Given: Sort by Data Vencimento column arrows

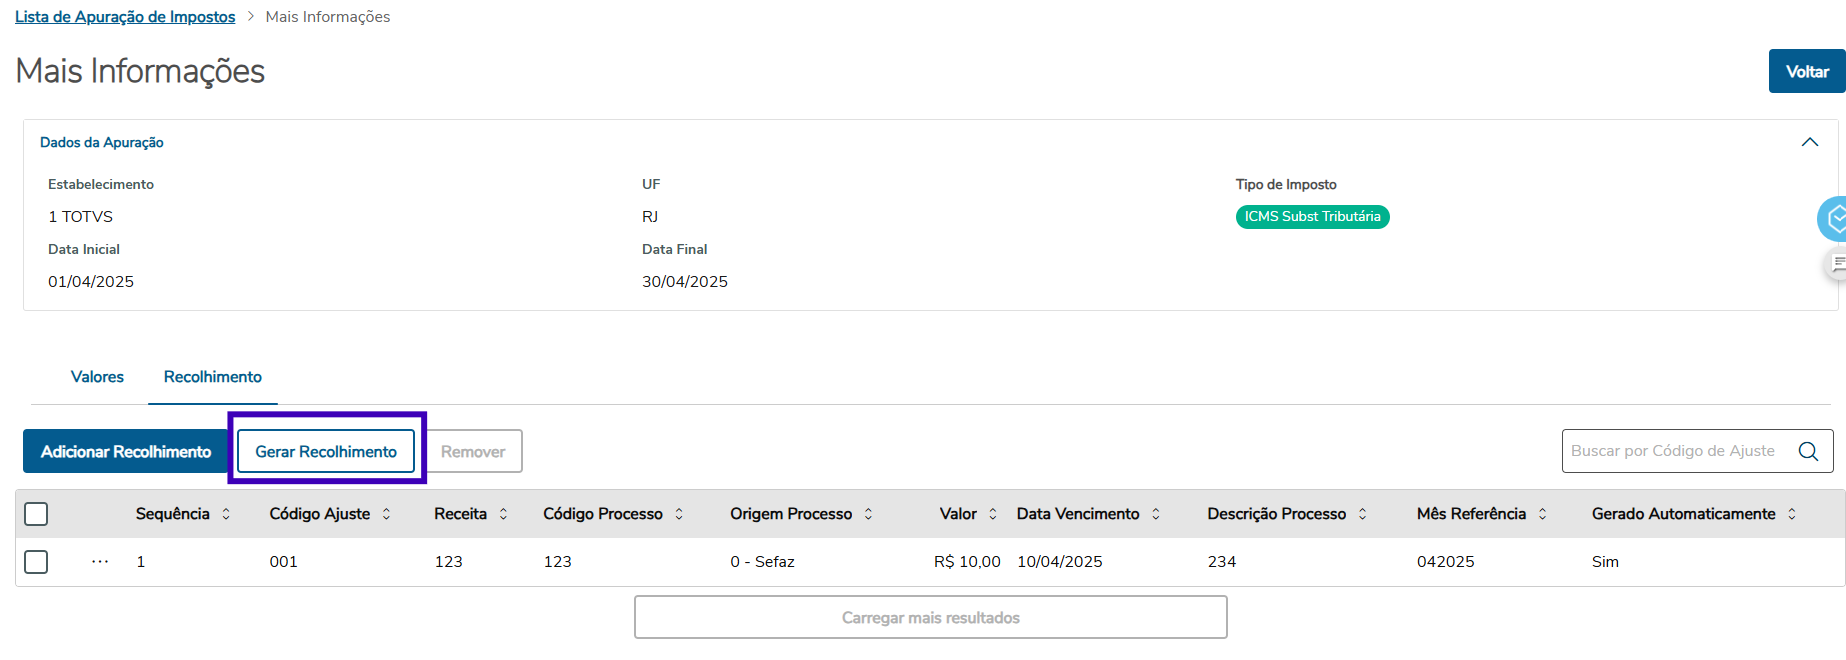Looking at the screenshot, I should point(1156,514).
